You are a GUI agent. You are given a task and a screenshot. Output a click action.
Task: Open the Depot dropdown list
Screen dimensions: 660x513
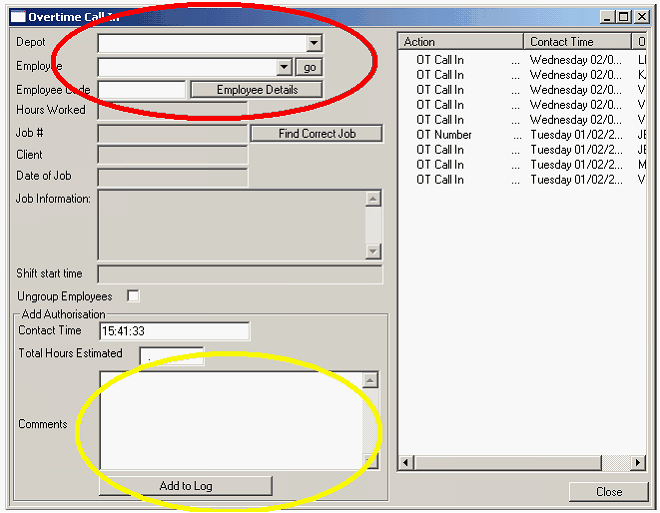pyautogui.click(x=314, y=43)
